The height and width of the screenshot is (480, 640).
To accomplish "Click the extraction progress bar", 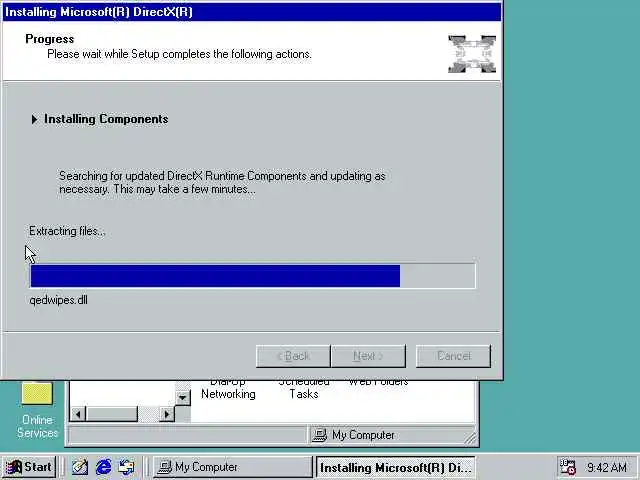I will pos(253,276).
